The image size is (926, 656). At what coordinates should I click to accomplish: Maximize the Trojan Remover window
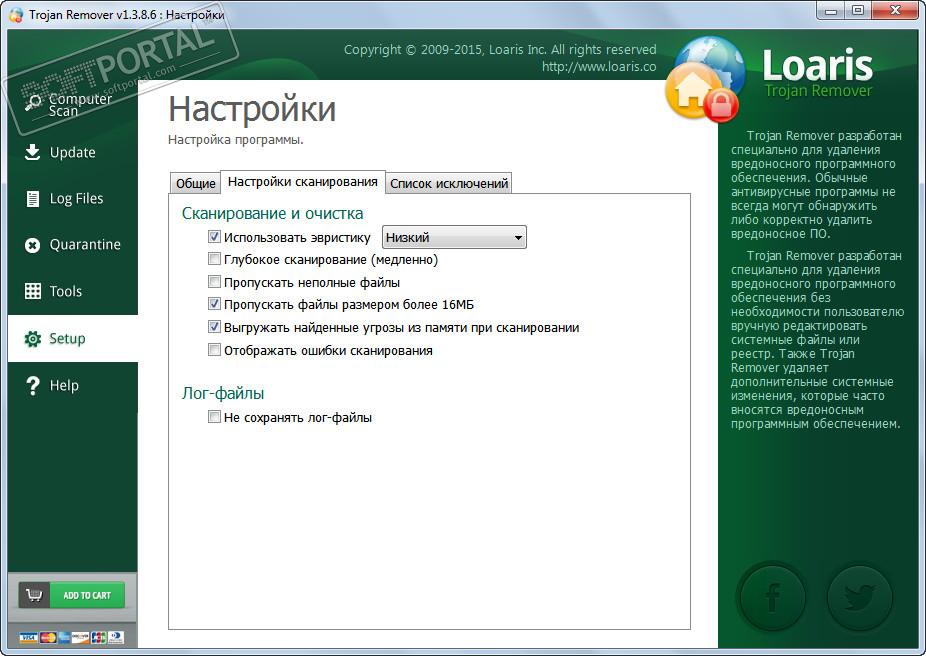858,11
